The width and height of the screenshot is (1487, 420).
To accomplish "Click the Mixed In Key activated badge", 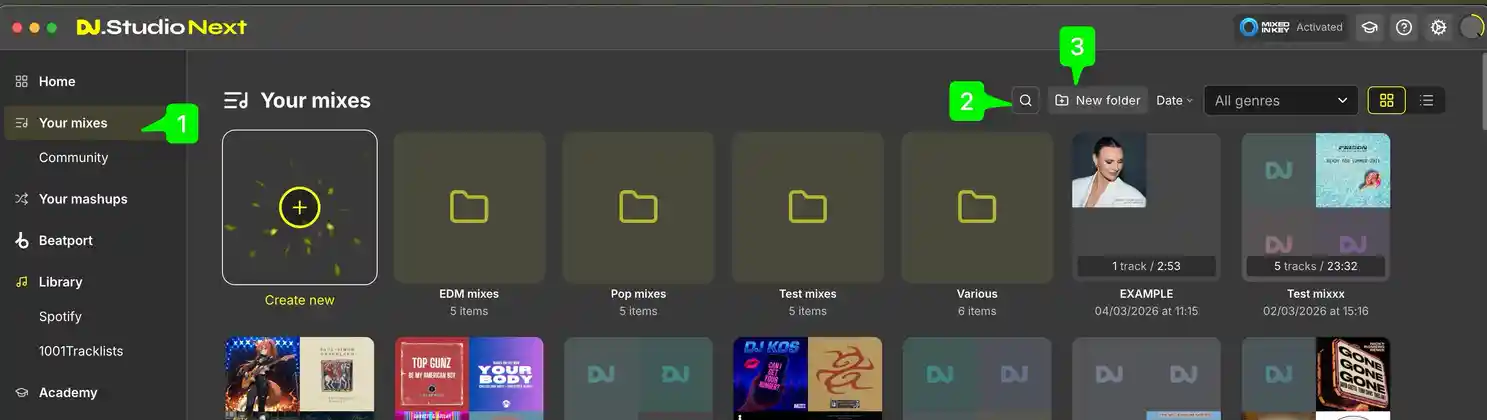I will [1291, 28].
